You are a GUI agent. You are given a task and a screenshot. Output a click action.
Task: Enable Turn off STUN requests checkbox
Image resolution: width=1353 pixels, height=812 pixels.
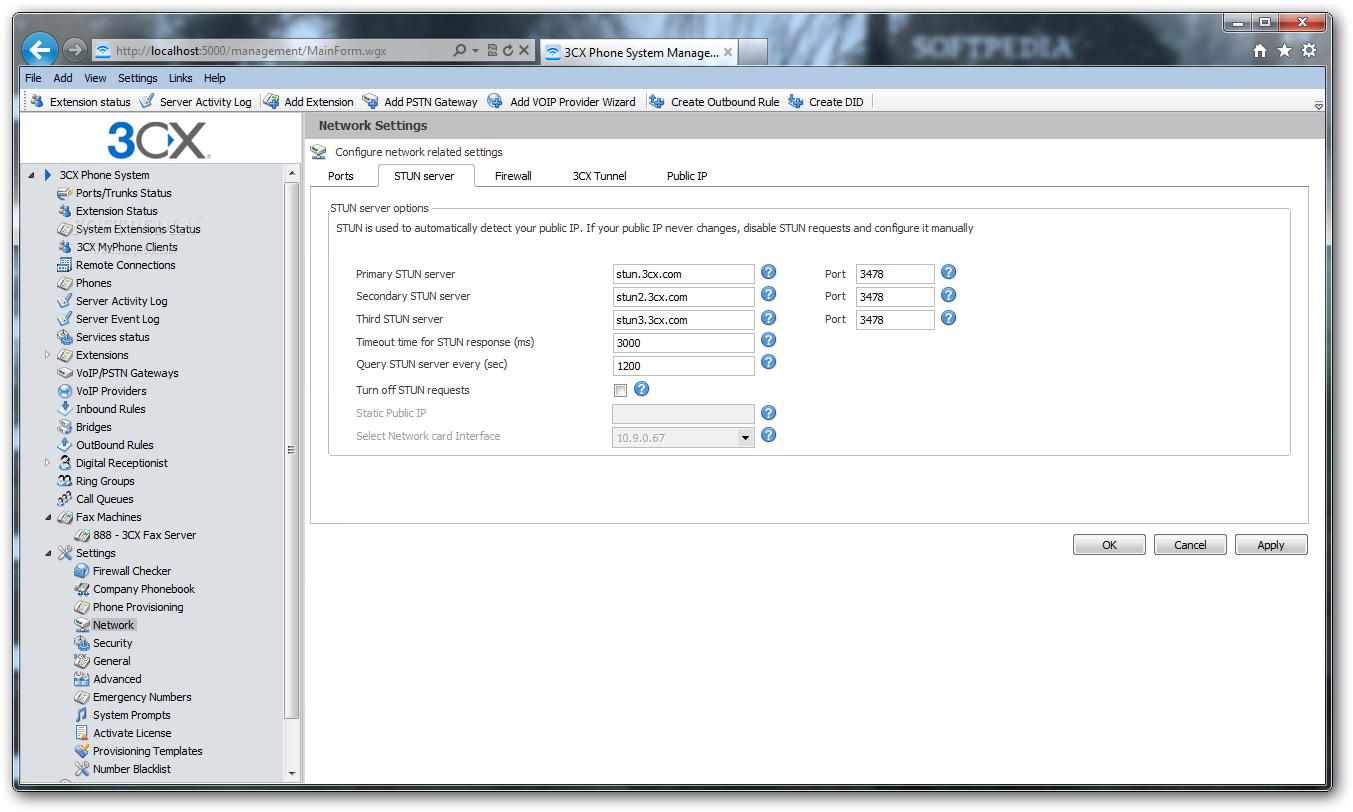pos(621,390)
